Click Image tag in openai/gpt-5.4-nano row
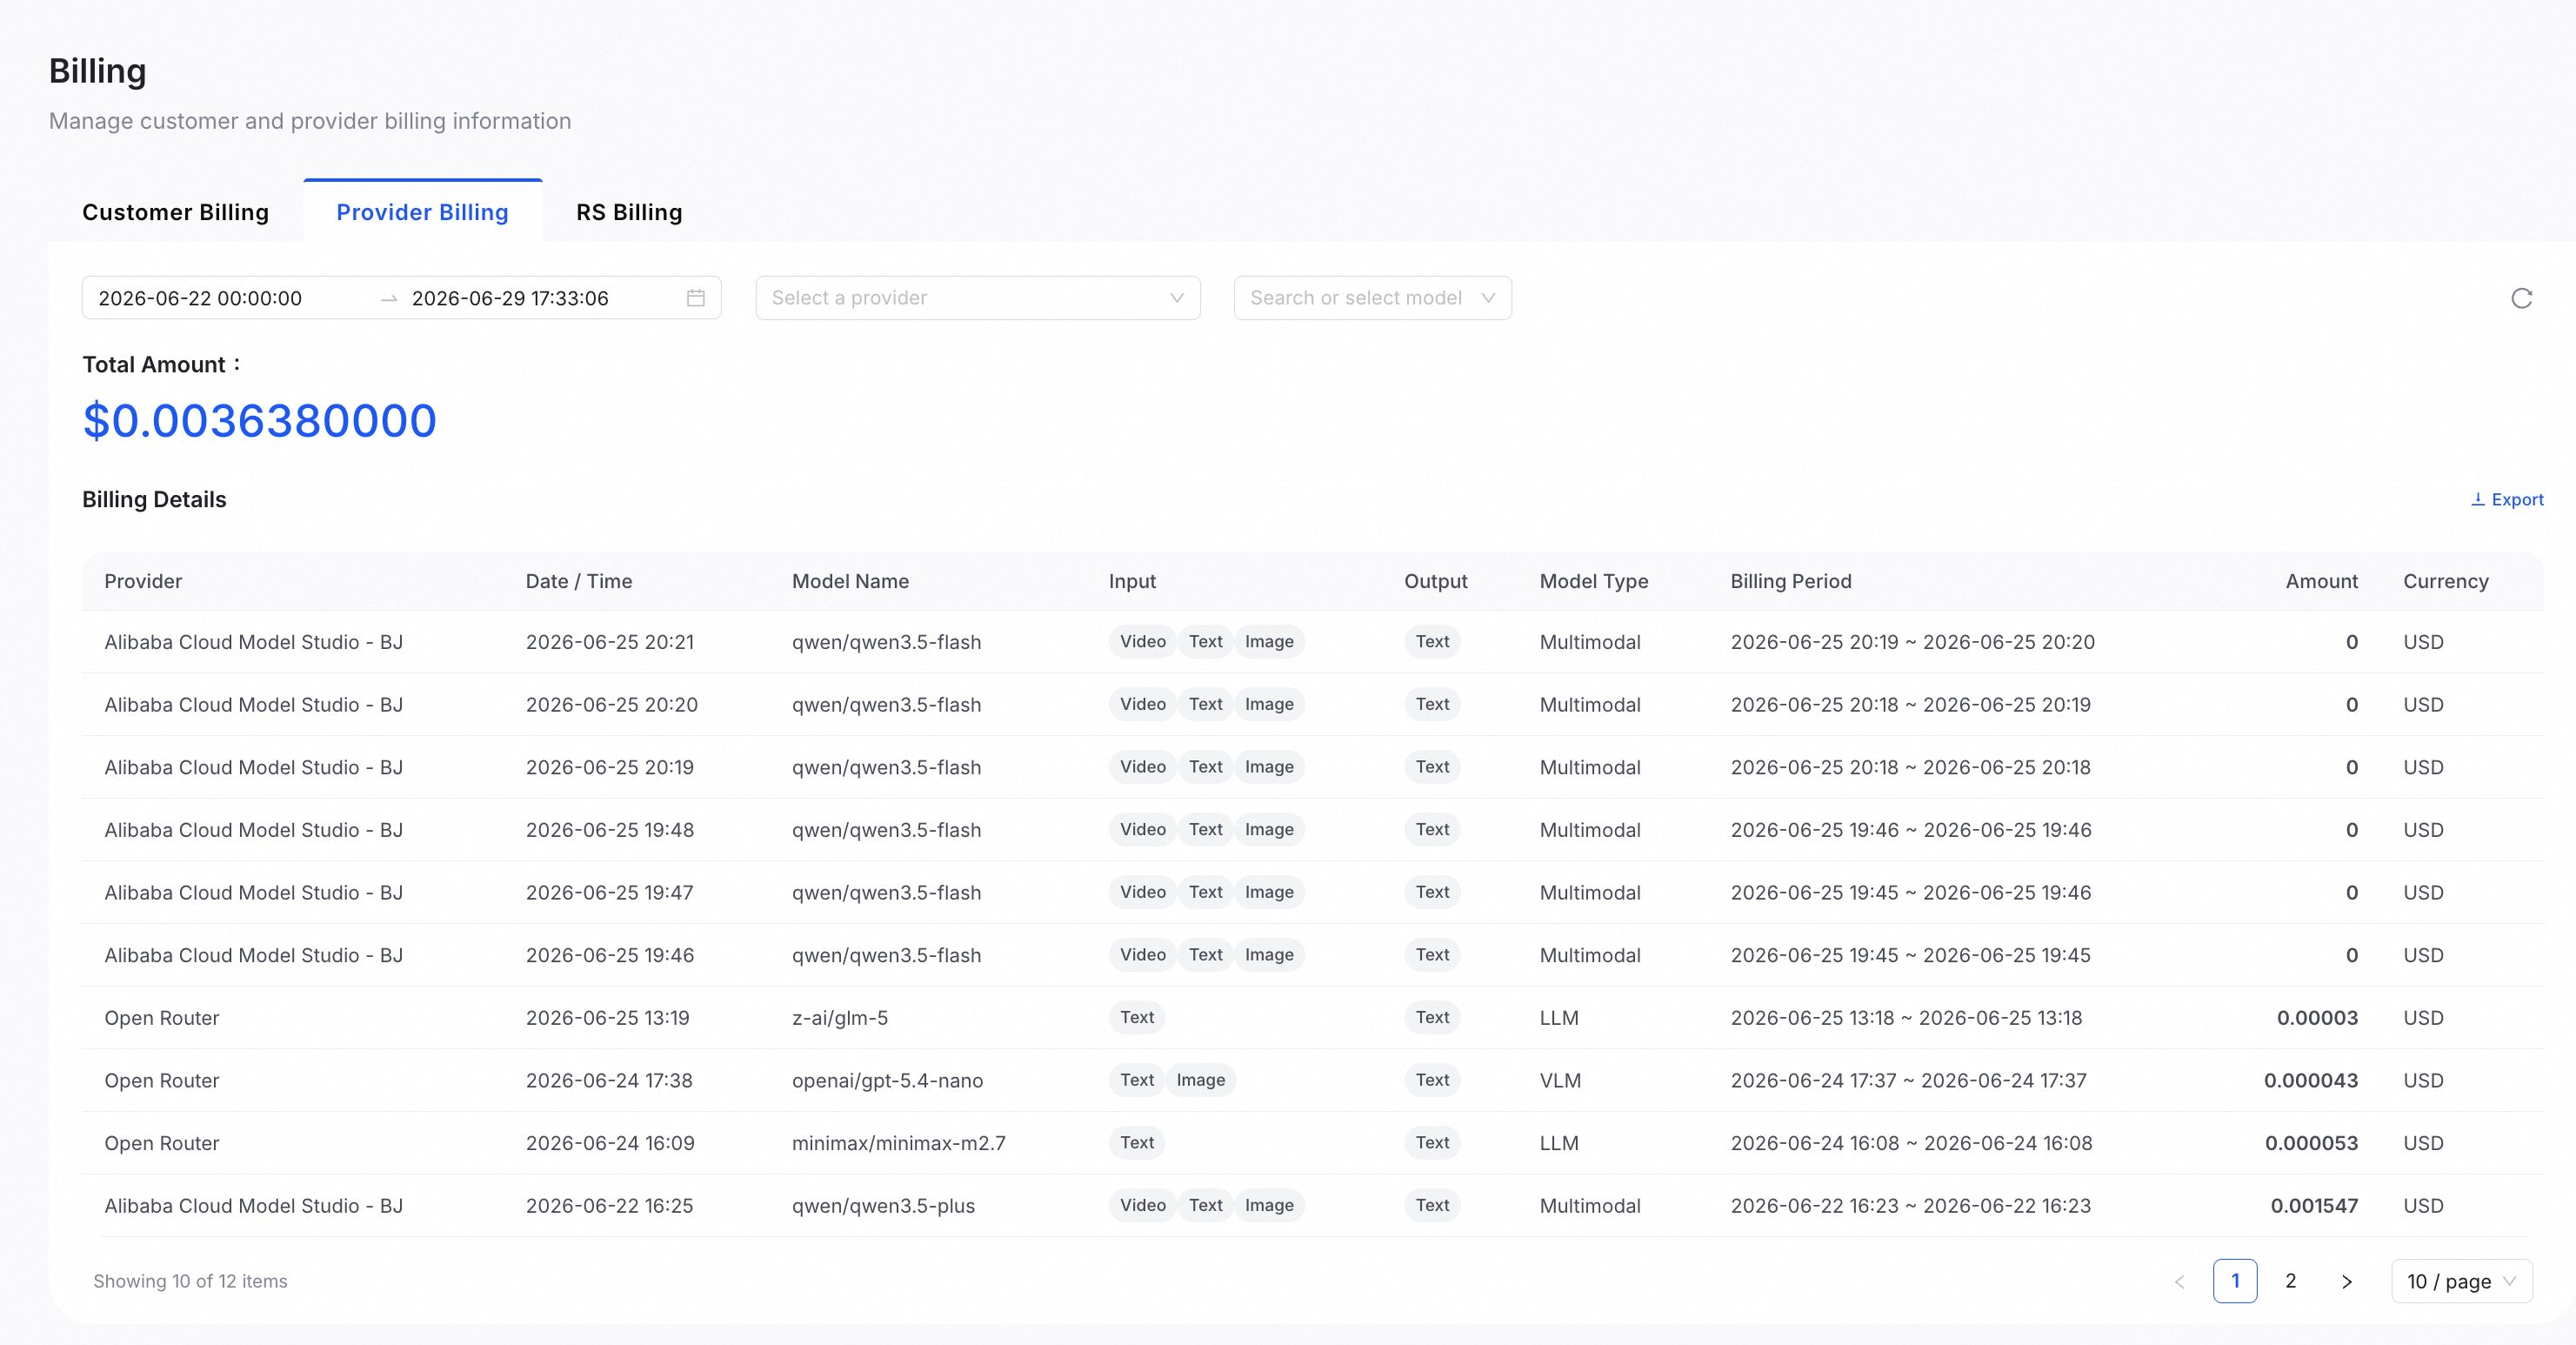This screenshot has width=2576, height=1345. click(x=1201, y=1080)
